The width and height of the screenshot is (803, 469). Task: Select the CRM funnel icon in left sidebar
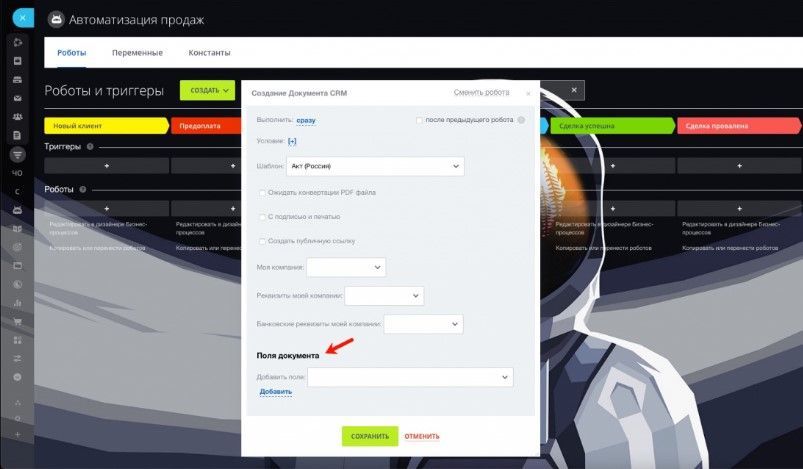[x=17, y=154]
